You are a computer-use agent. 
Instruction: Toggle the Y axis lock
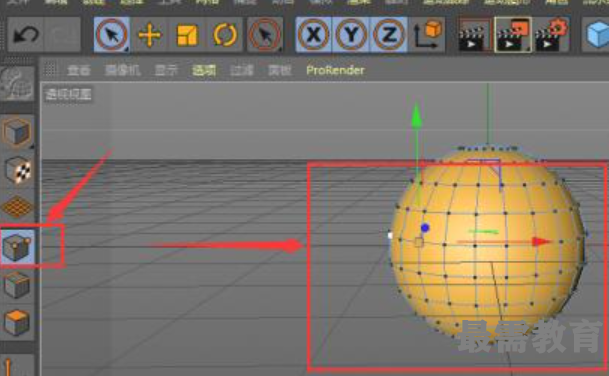pyautogui.click(x=351, y=35)
